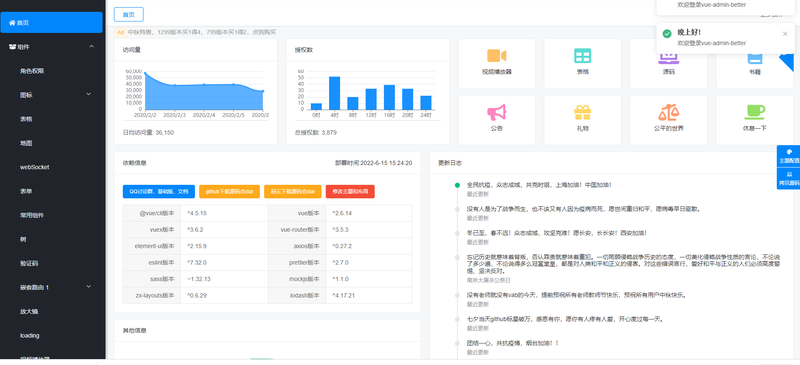Click the 其他信息 card header

pos(267,330)
